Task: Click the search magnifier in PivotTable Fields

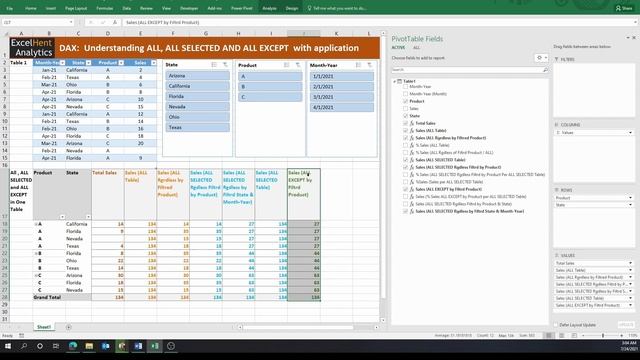Action: coord(545,70)
